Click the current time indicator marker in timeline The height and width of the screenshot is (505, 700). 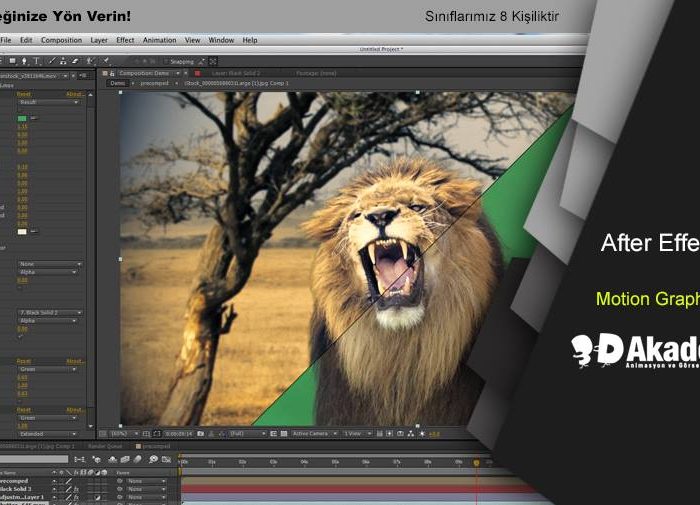coord(476,463)
